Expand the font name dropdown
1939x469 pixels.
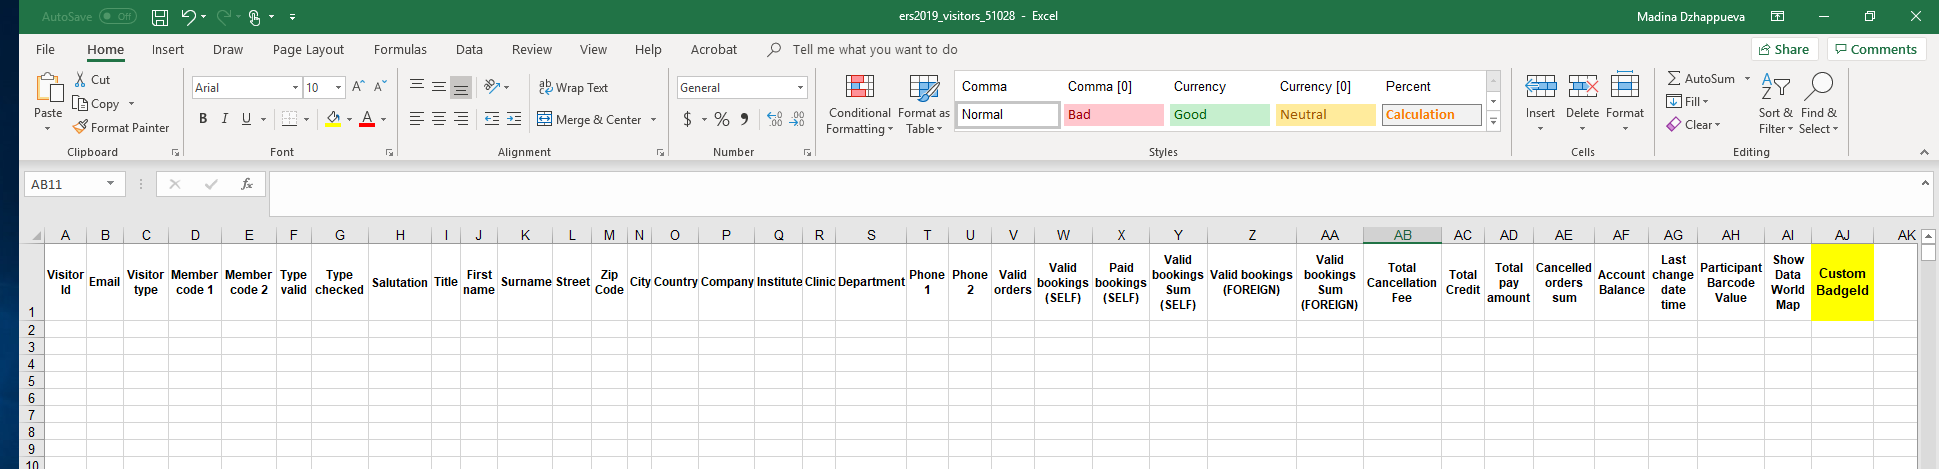coord(295,88)
